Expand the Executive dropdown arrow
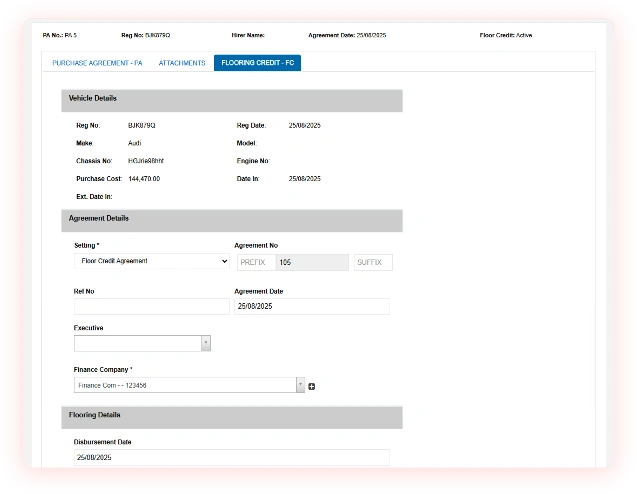637x494 pixels. click(206, 343)
